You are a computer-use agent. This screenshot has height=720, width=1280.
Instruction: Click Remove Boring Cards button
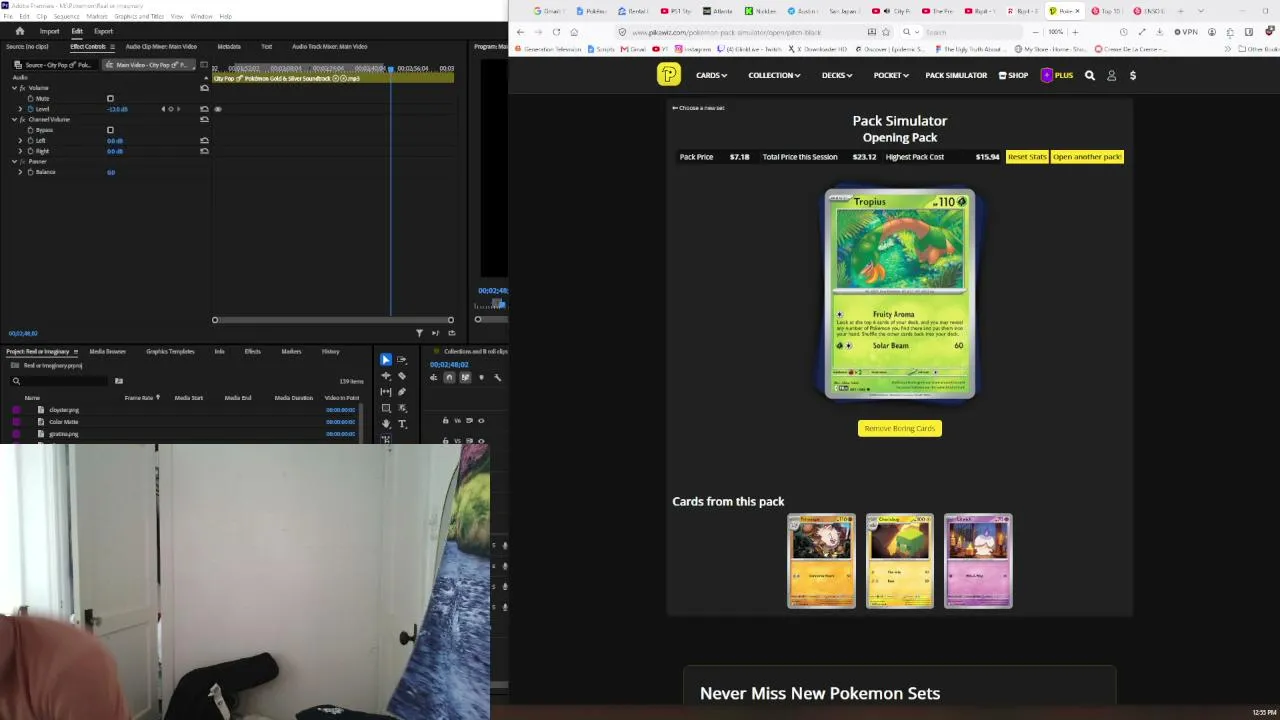900,428
